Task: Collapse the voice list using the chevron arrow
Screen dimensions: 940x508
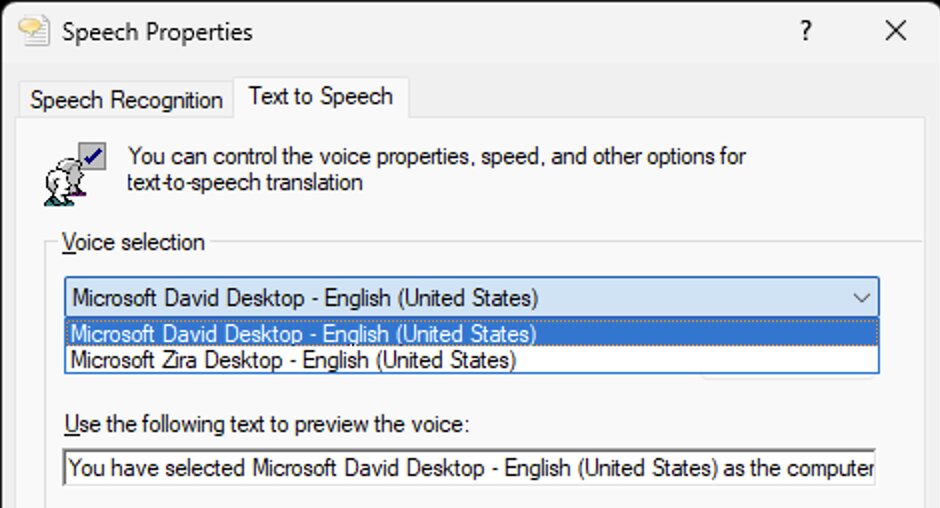Action: pyautogui.click(x=861, y=297)
